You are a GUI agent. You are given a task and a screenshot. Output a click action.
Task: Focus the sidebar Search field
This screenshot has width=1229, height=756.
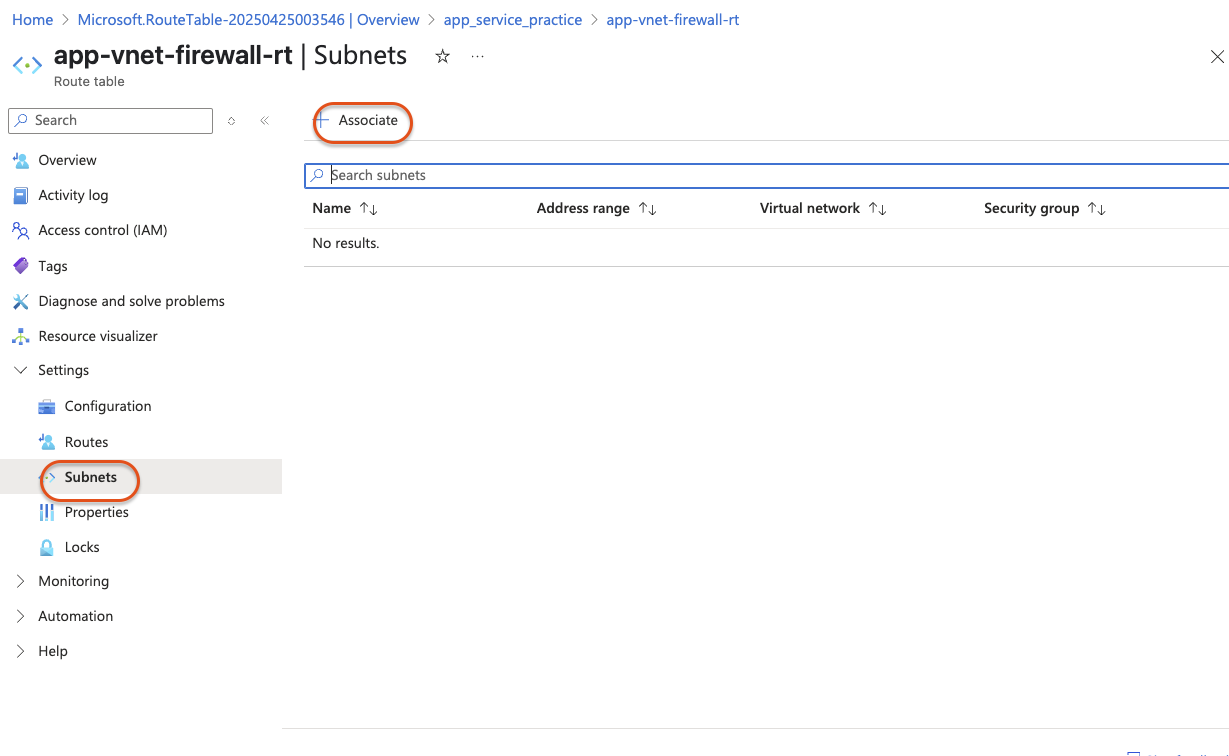[x=110, y=120]
